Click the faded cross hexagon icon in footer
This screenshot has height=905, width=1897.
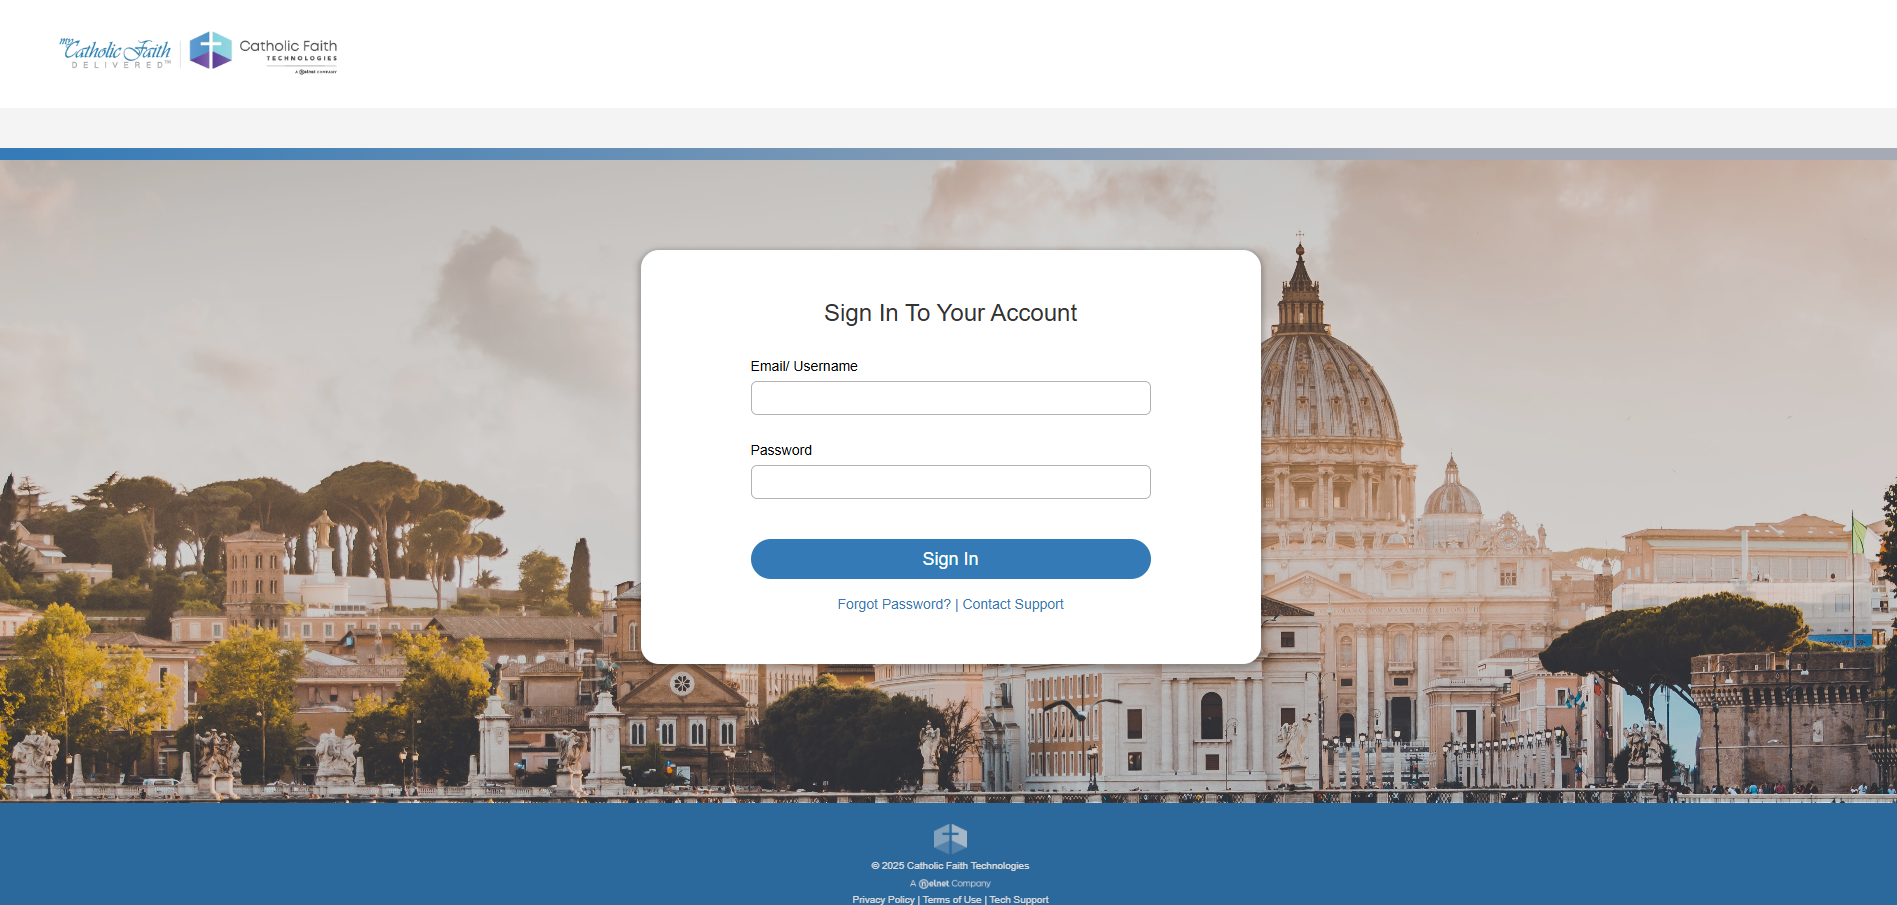click(x=950, y=838)
